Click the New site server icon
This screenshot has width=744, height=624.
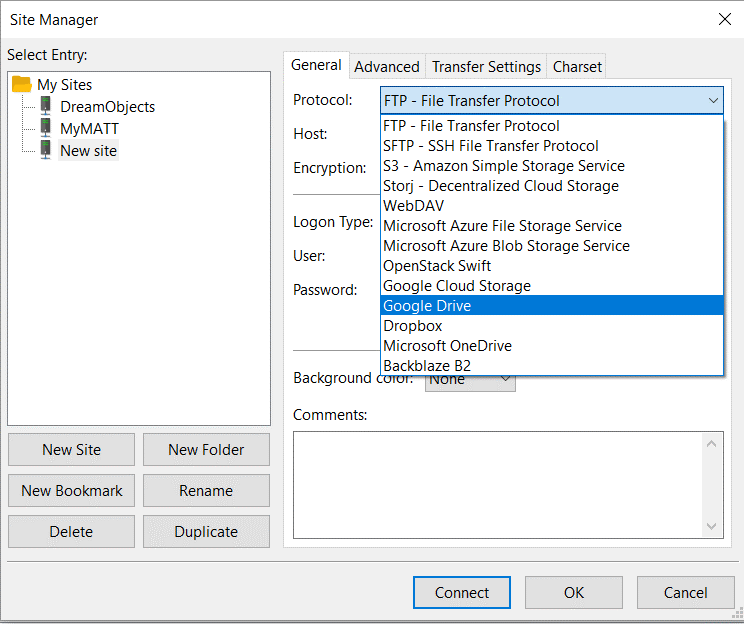point(45,150)
